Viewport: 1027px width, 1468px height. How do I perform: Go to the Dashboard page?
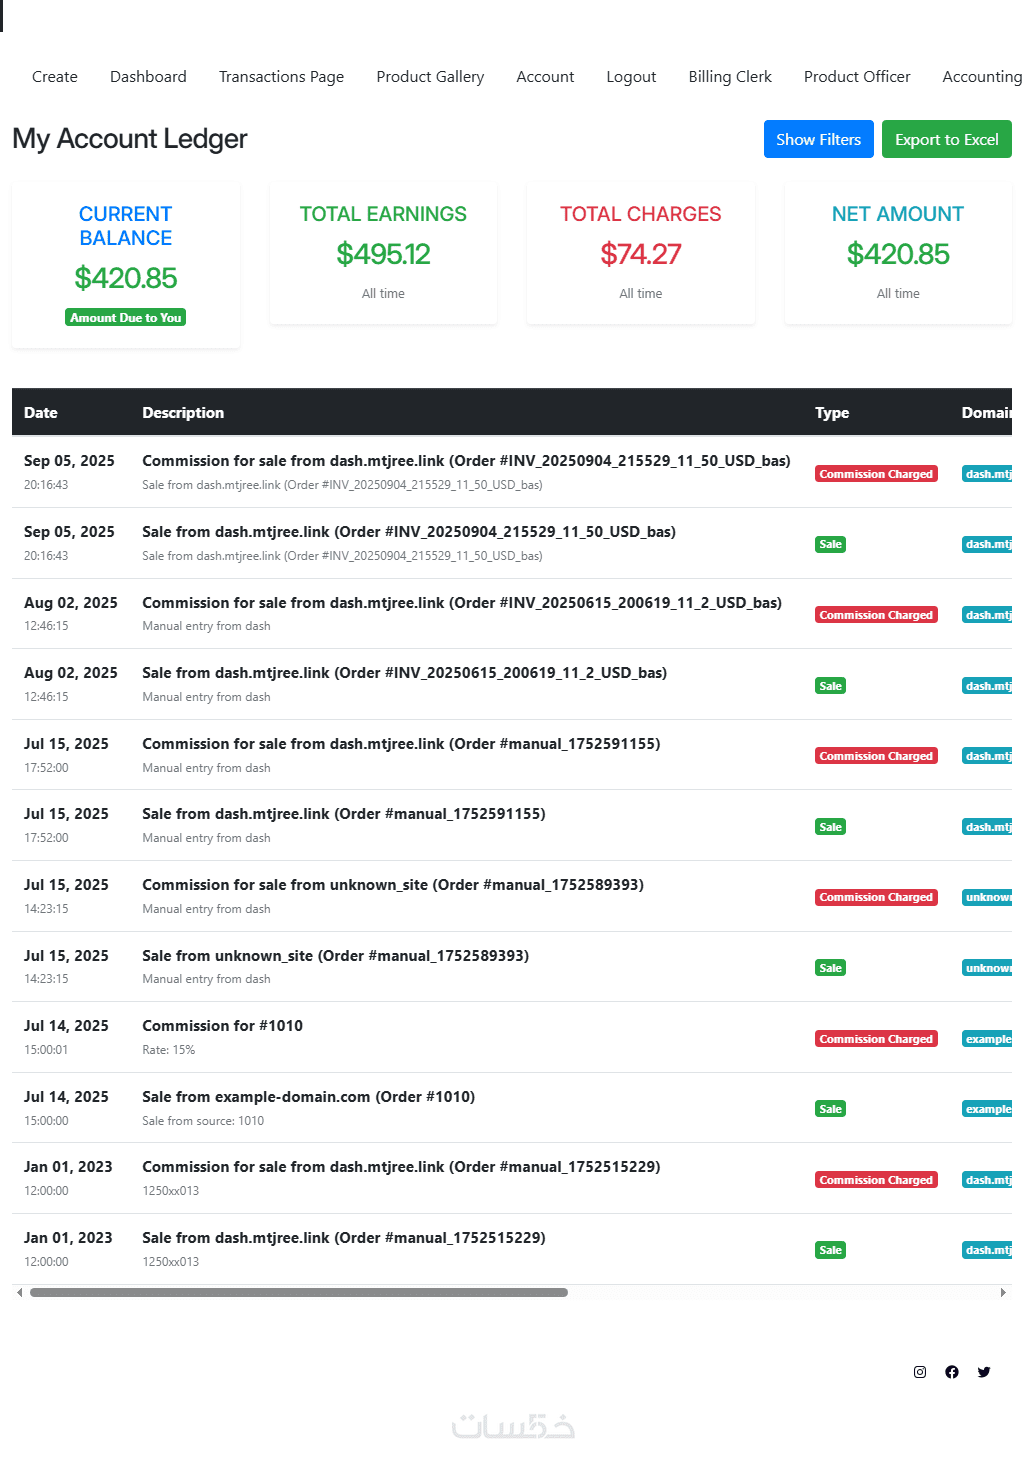[148, 77]
